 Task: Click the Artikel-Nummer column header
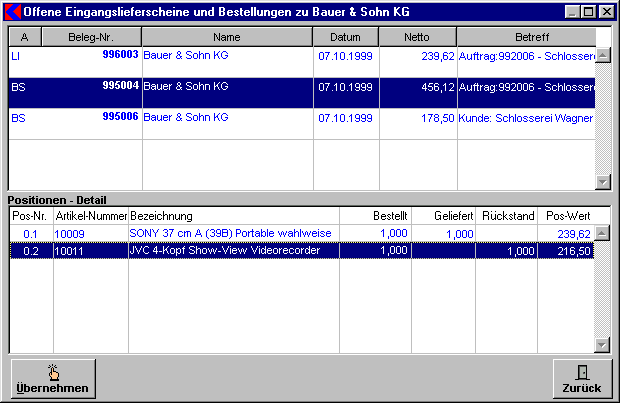91,216
